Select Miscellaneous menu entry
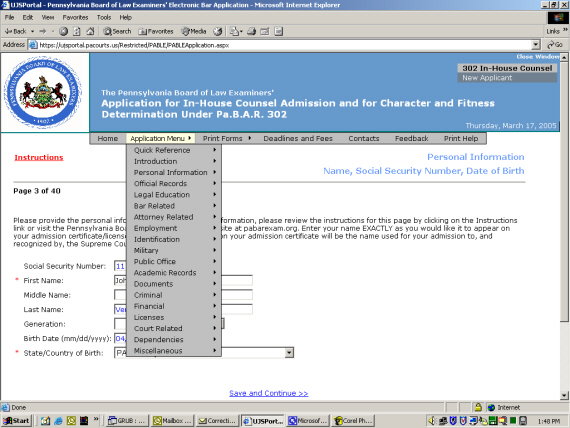Viewport: 570px width, 428px height. coord(174,351)
